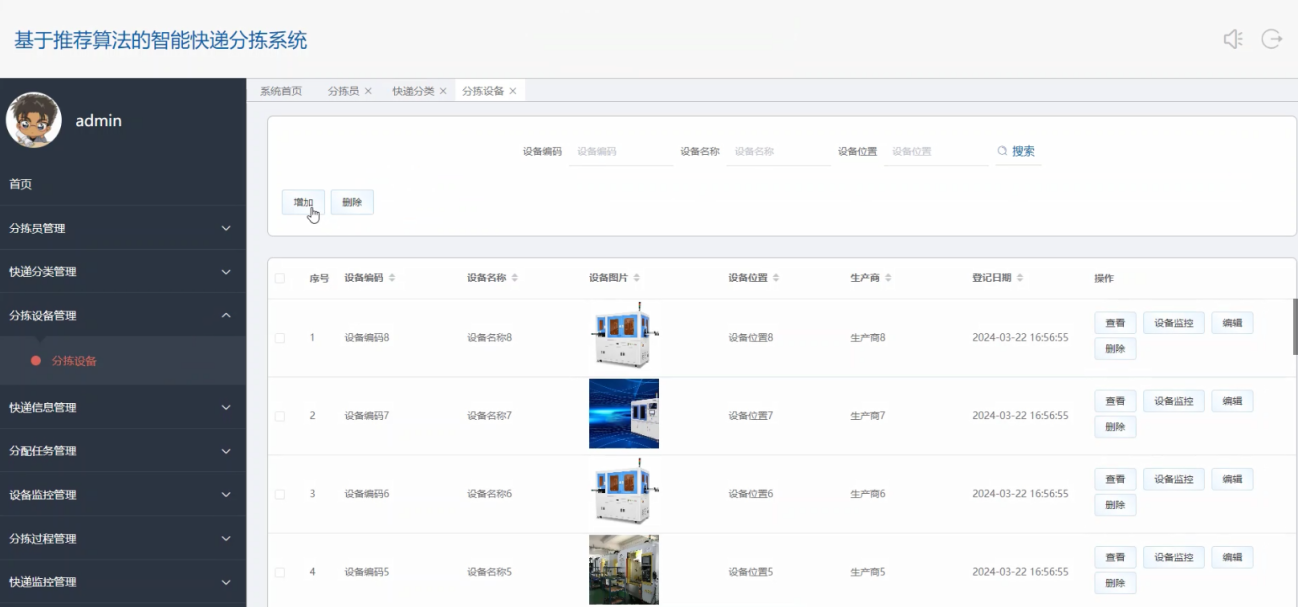Click 编辑 for 设备编码8 row
This screenshot has width=1298, height=607.
[x=1232, y=323]
